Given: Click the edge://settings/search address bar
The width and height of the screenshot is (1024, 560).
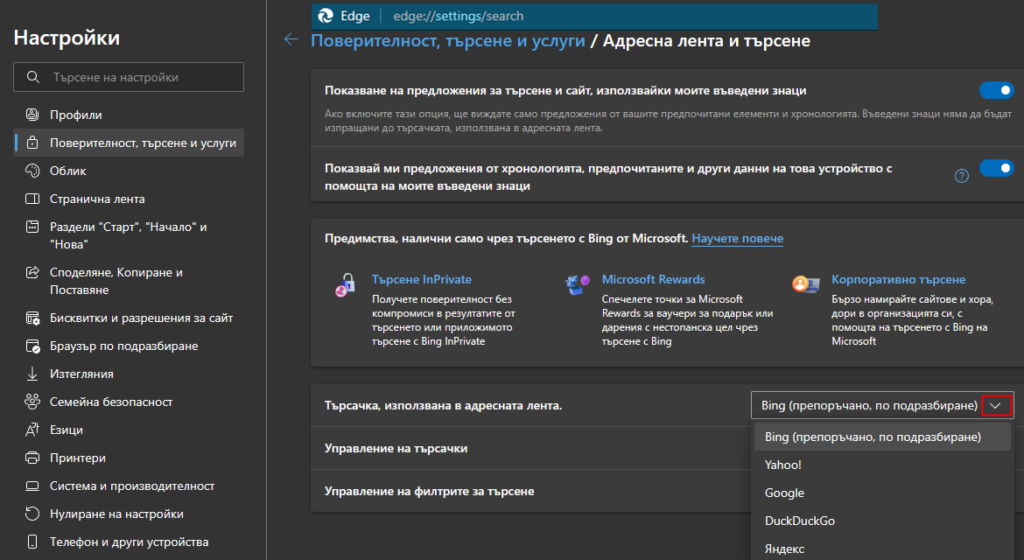Looking at the screenshot, I should point(594,16).
